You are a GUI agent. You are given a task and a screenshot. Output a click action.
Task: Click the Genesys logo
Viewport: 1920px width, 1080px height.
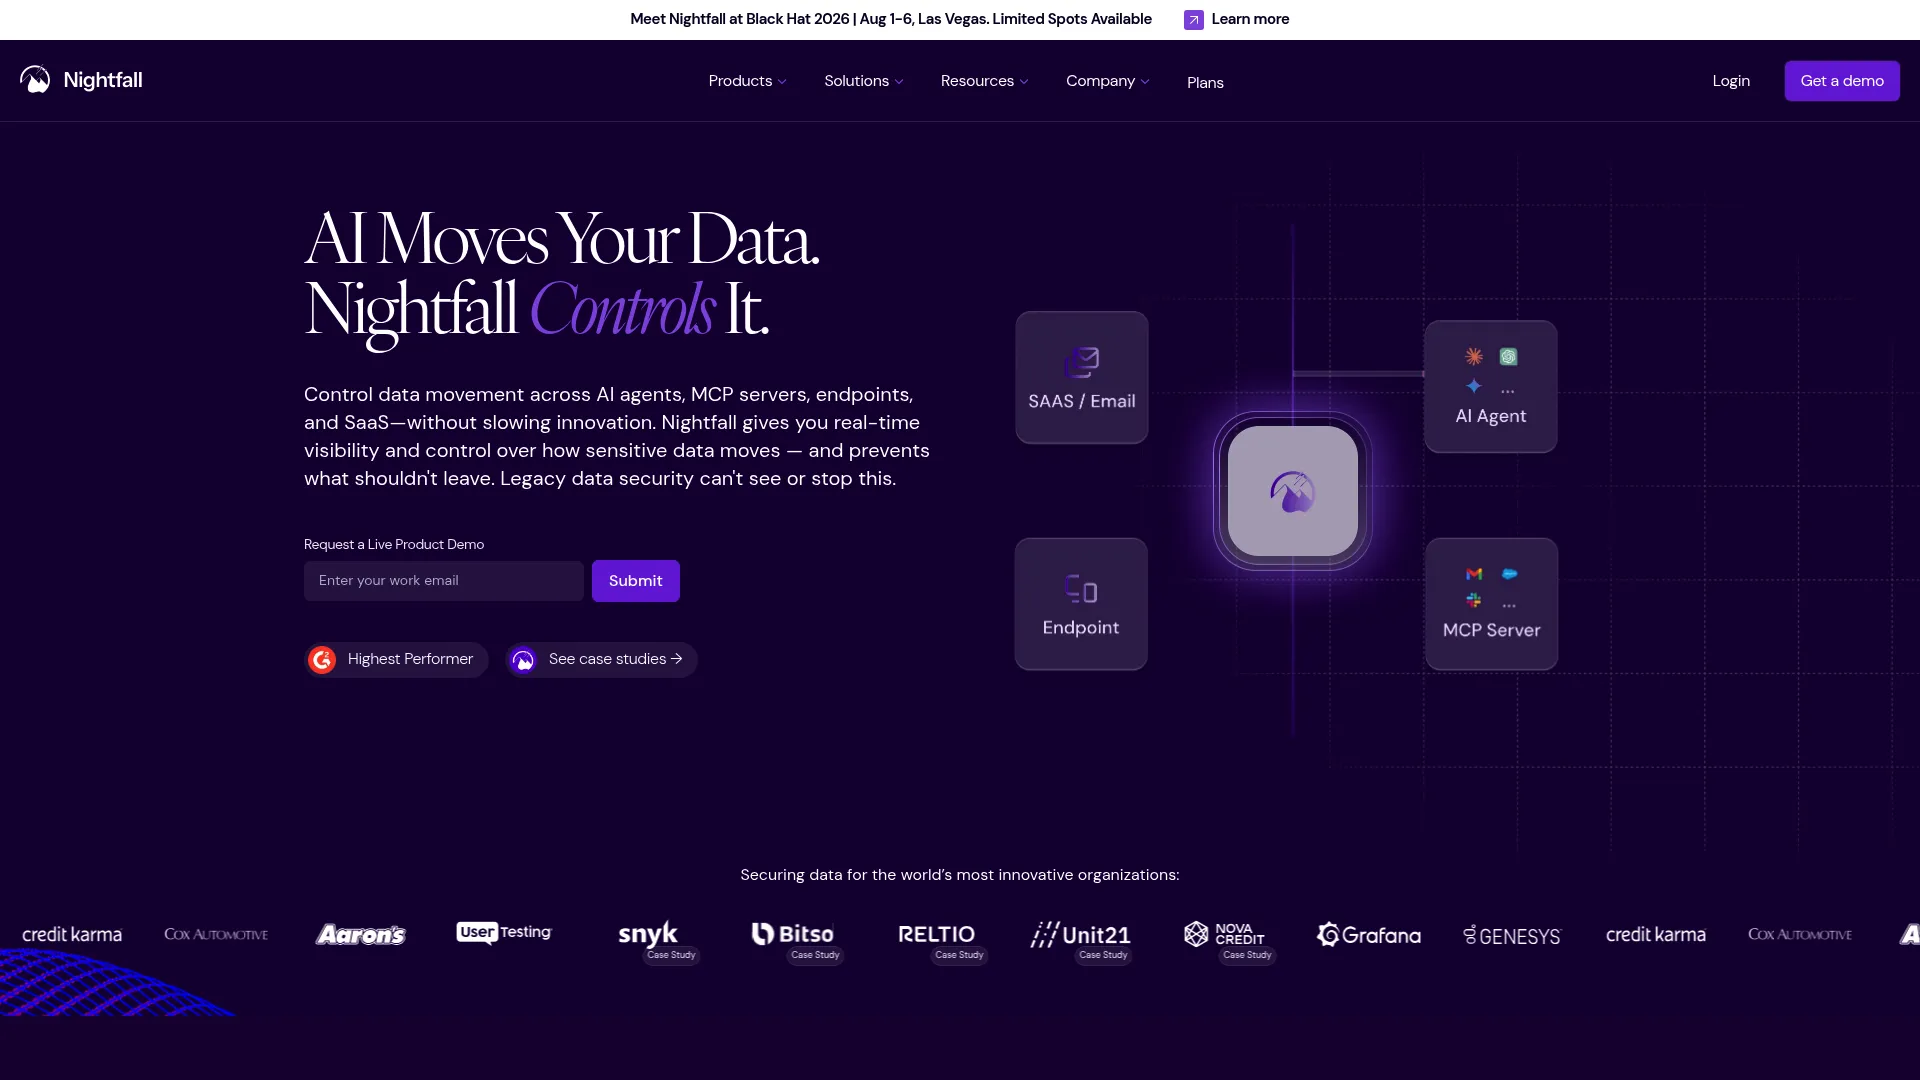pos(1512,936)
